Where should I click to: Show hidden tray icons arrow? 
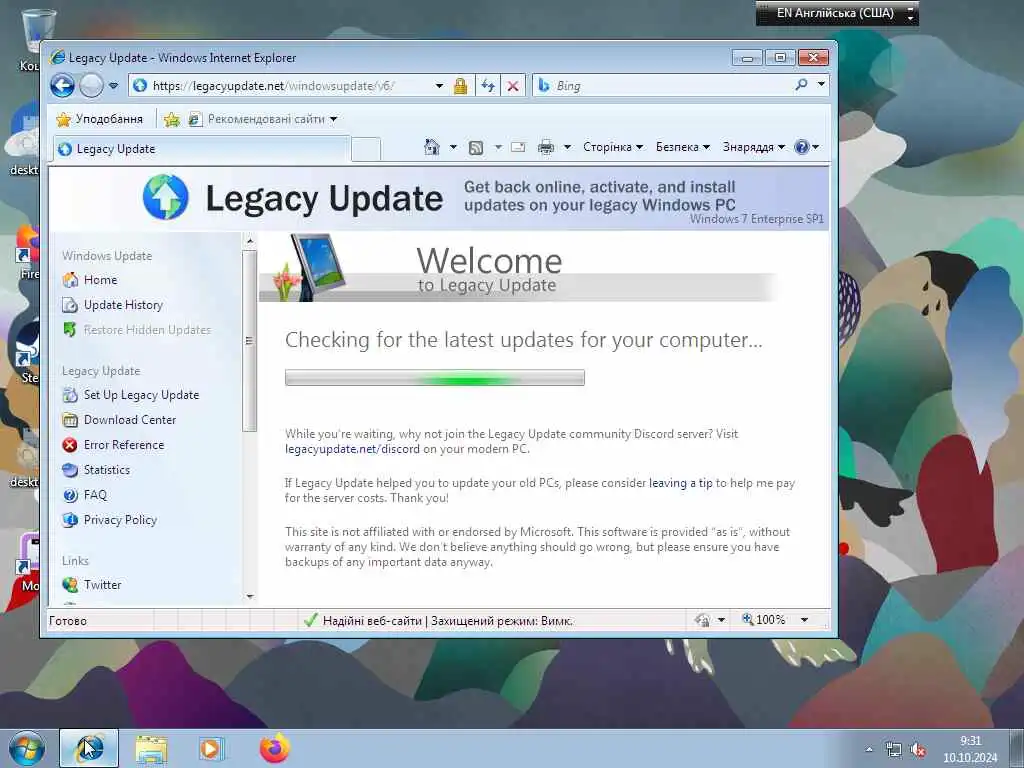pos(869,750)
